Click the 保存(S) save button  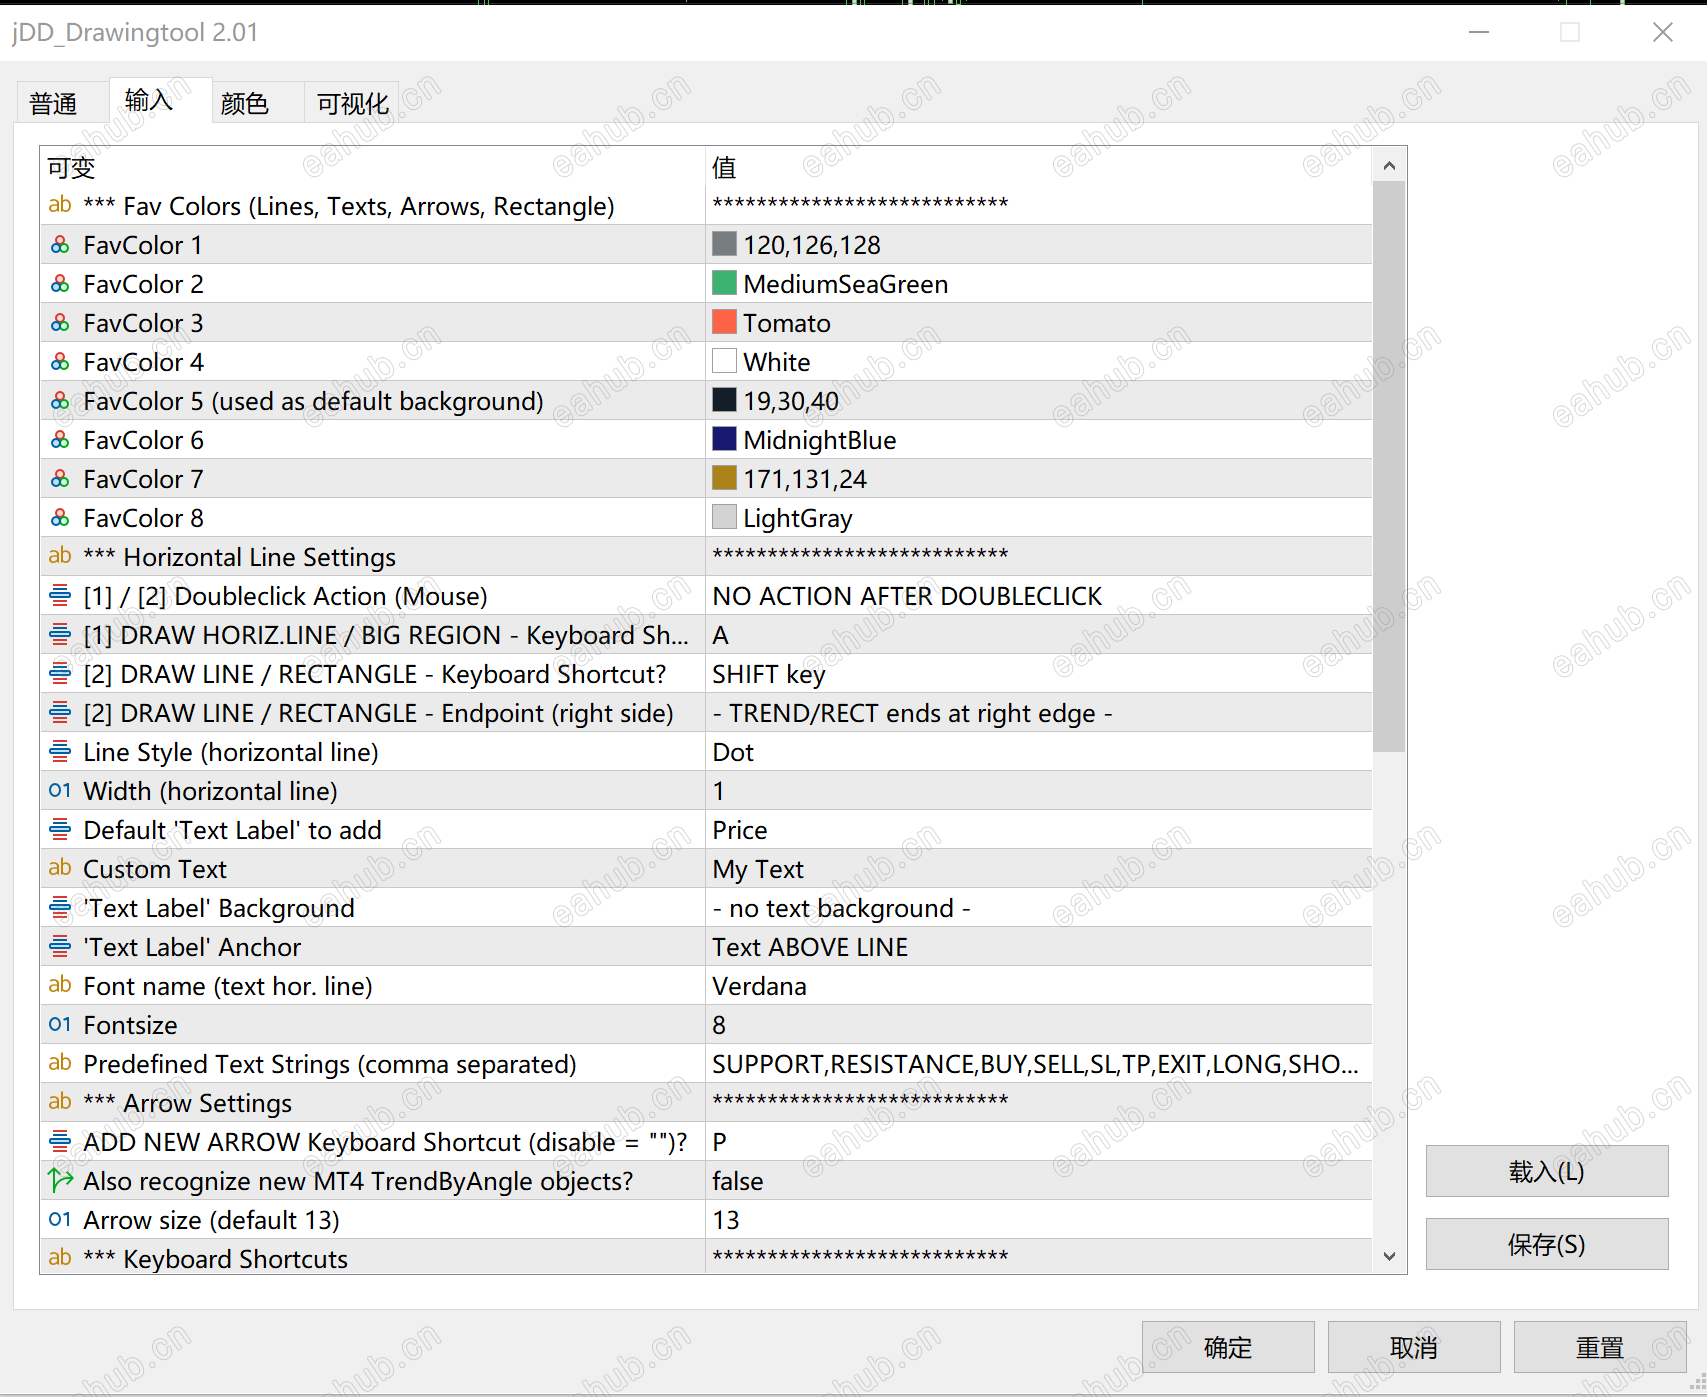tap(1547, 1244)
